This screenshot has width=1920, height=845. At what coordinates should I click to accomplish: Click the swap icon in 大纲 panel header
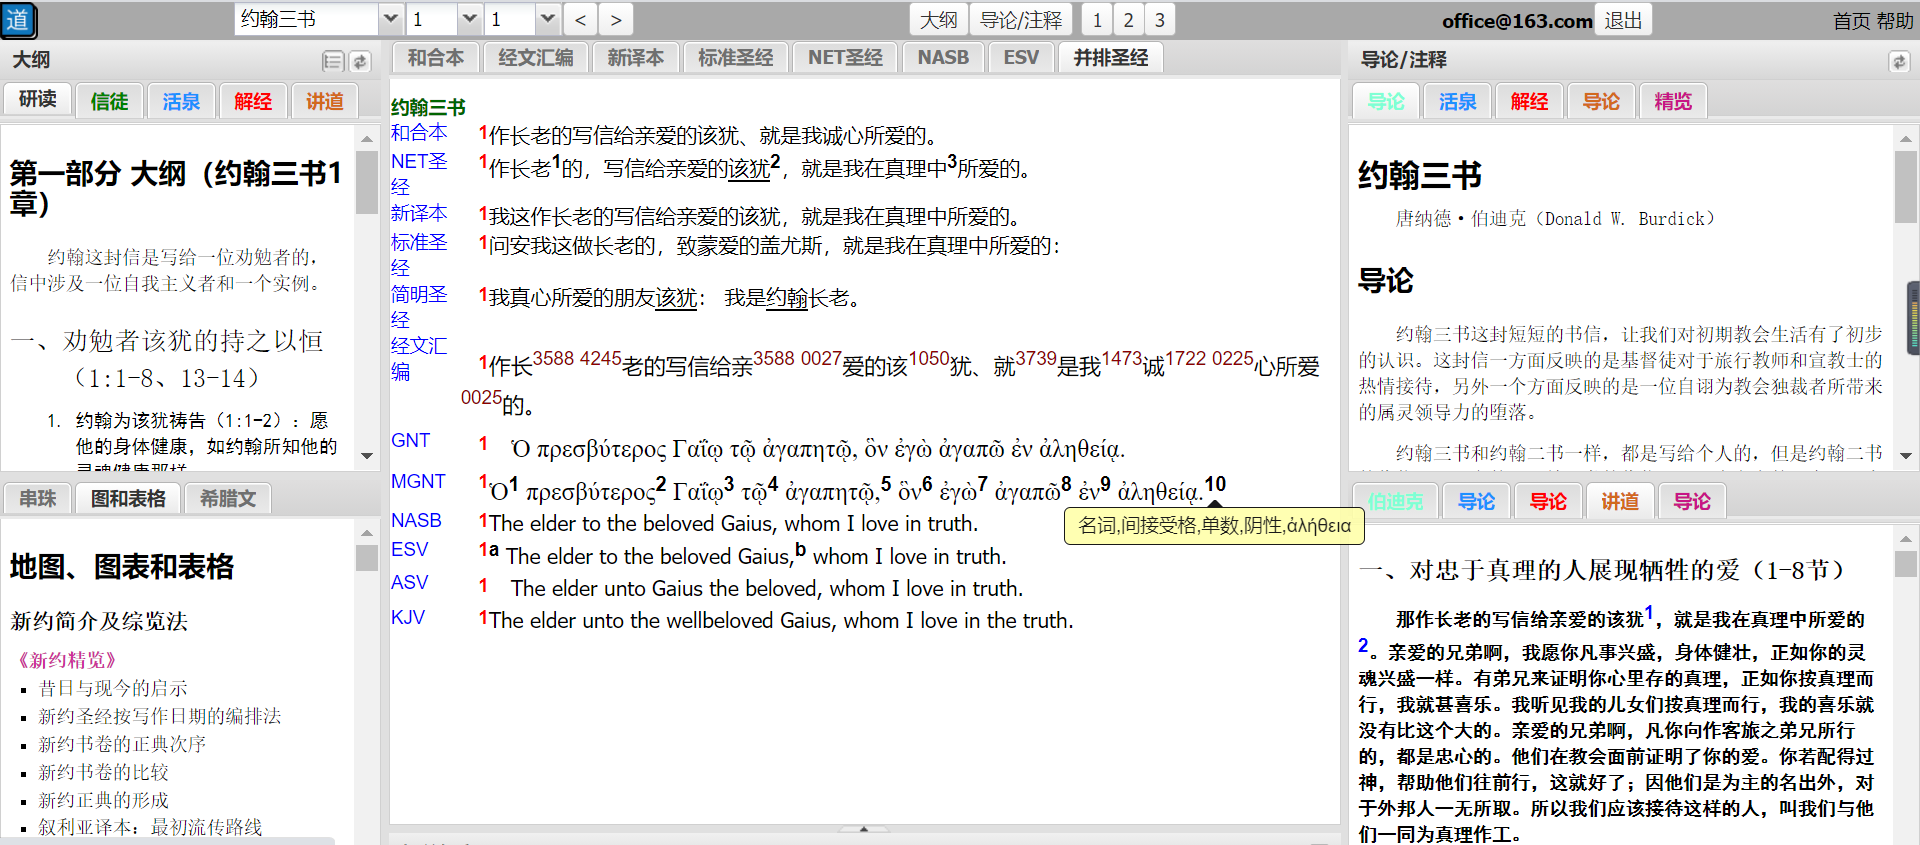[x=360, y=62]
